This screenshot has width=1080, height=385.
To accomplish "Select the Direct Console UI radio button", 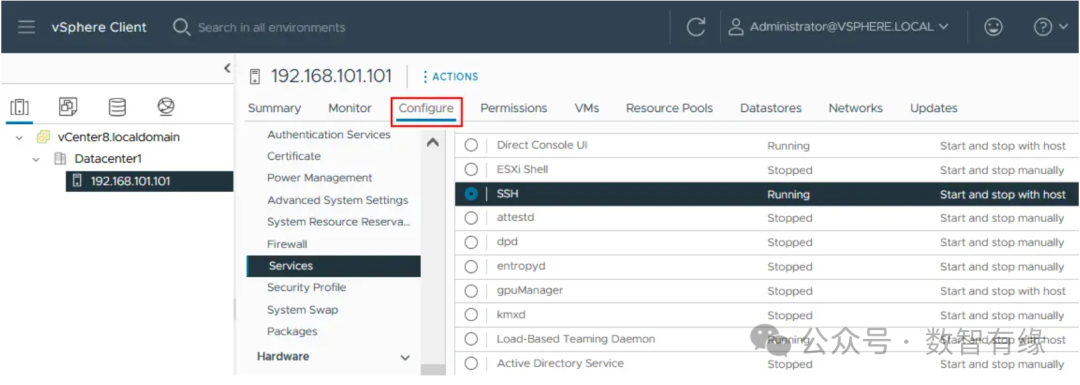I will pyautogui.click(x=471, y=145).
